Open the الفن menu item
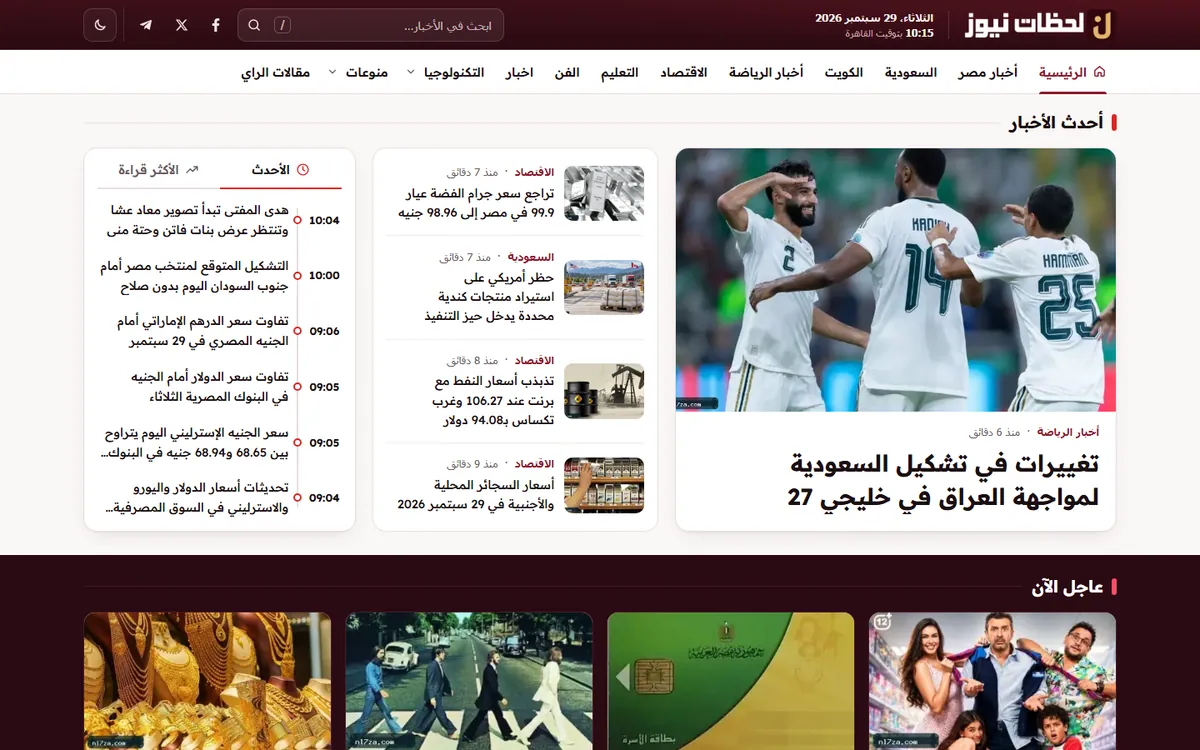 tap(567, 72)
